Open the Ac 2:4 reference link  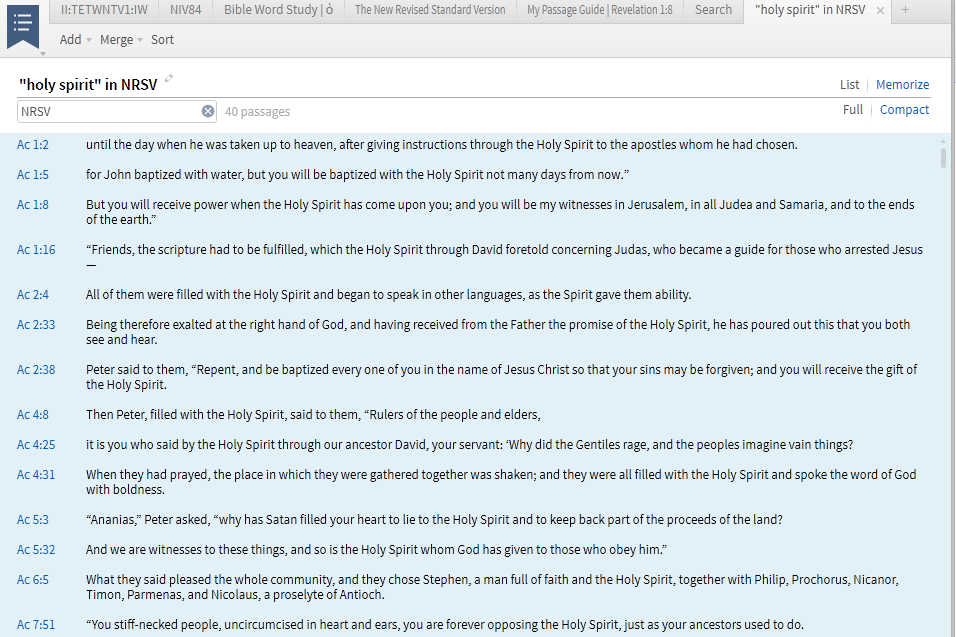point(32,294)
